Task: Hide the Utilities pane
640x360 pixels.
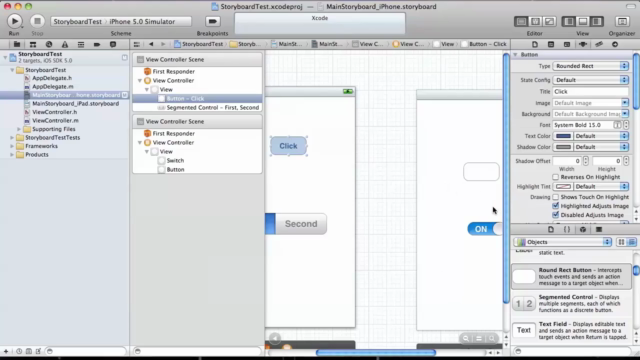Action: click(x=597, y=21)
